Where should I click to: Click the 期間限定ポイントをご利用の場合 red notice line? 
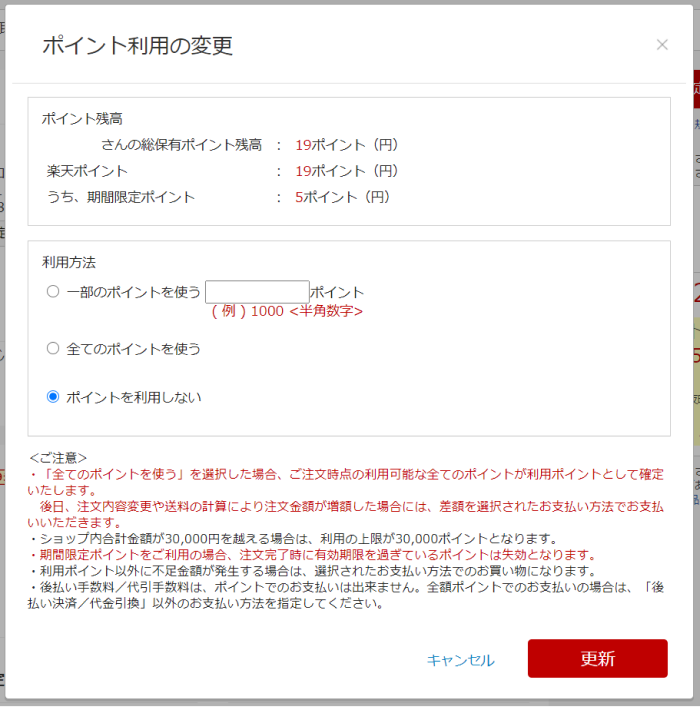click(x=312, y=555)
